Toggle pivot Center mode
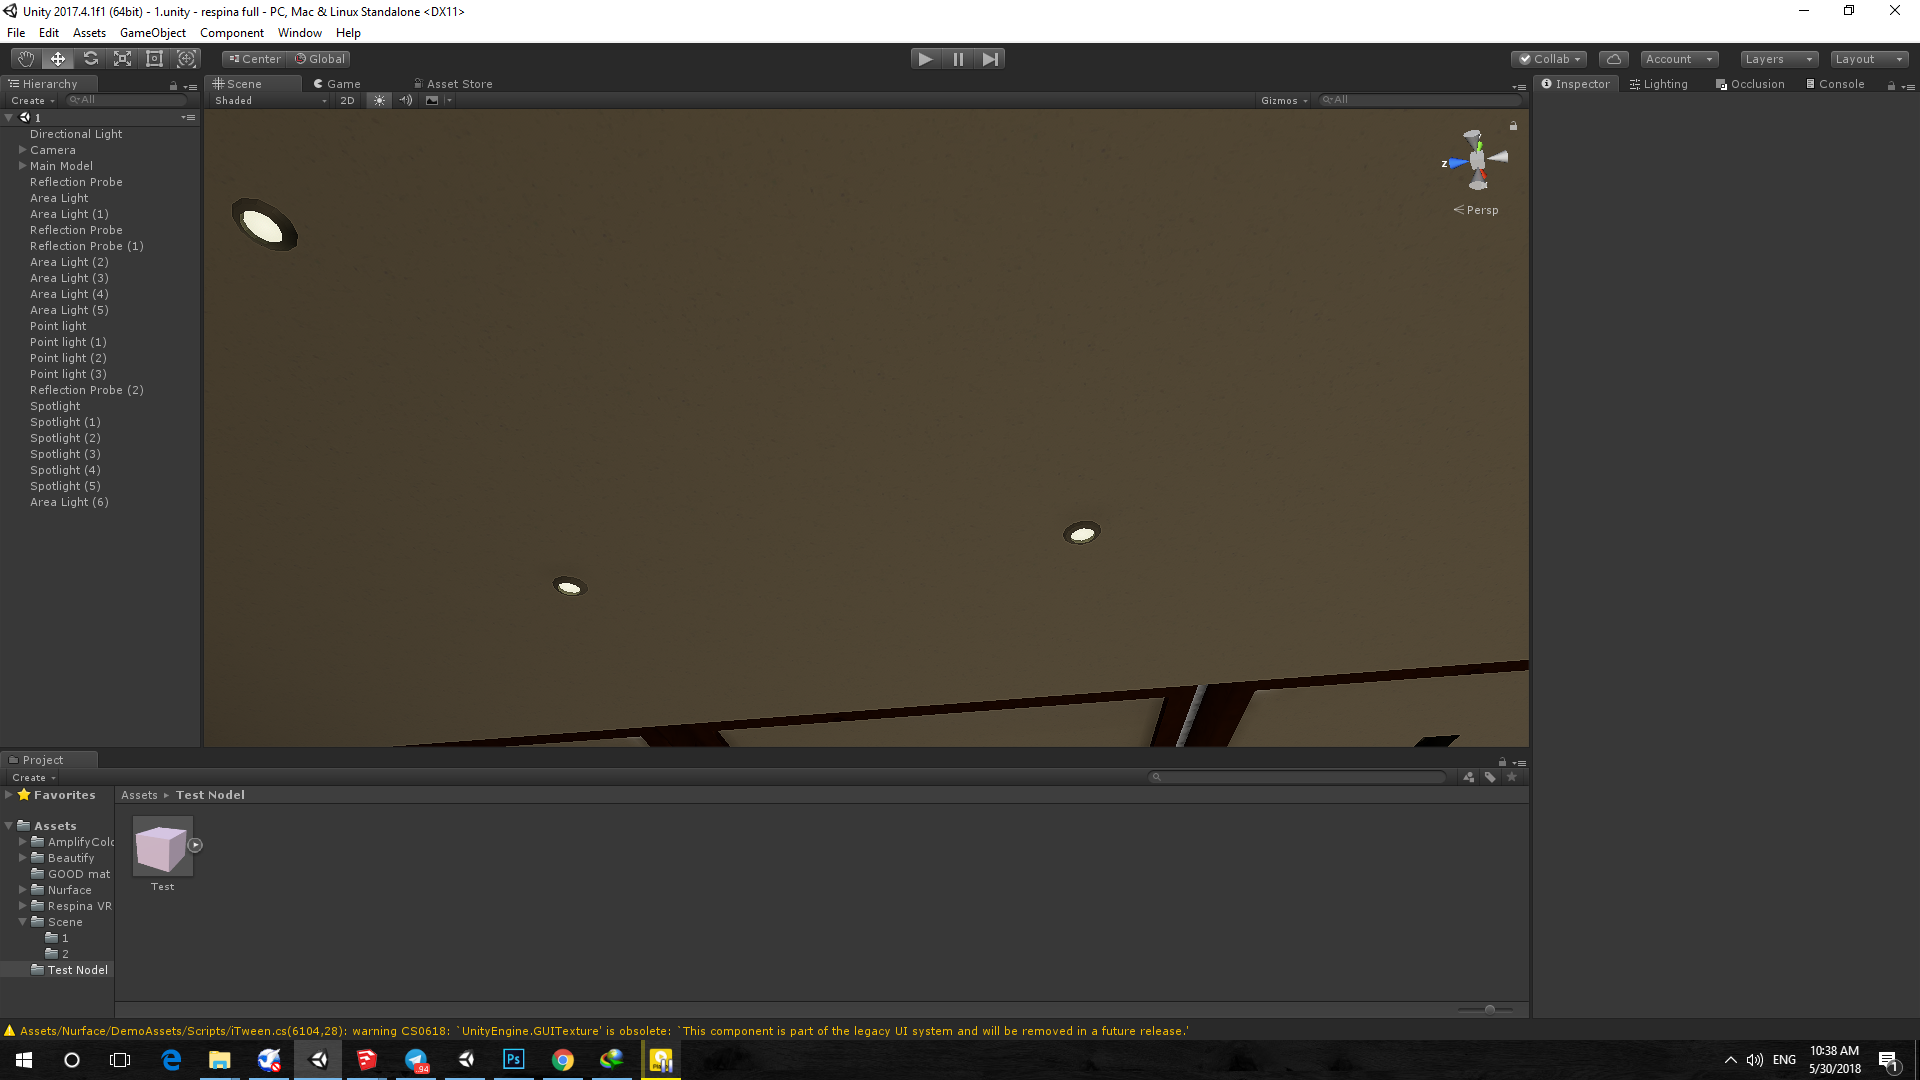Screen dimensions: 1920x1080 tap(255, 59)
